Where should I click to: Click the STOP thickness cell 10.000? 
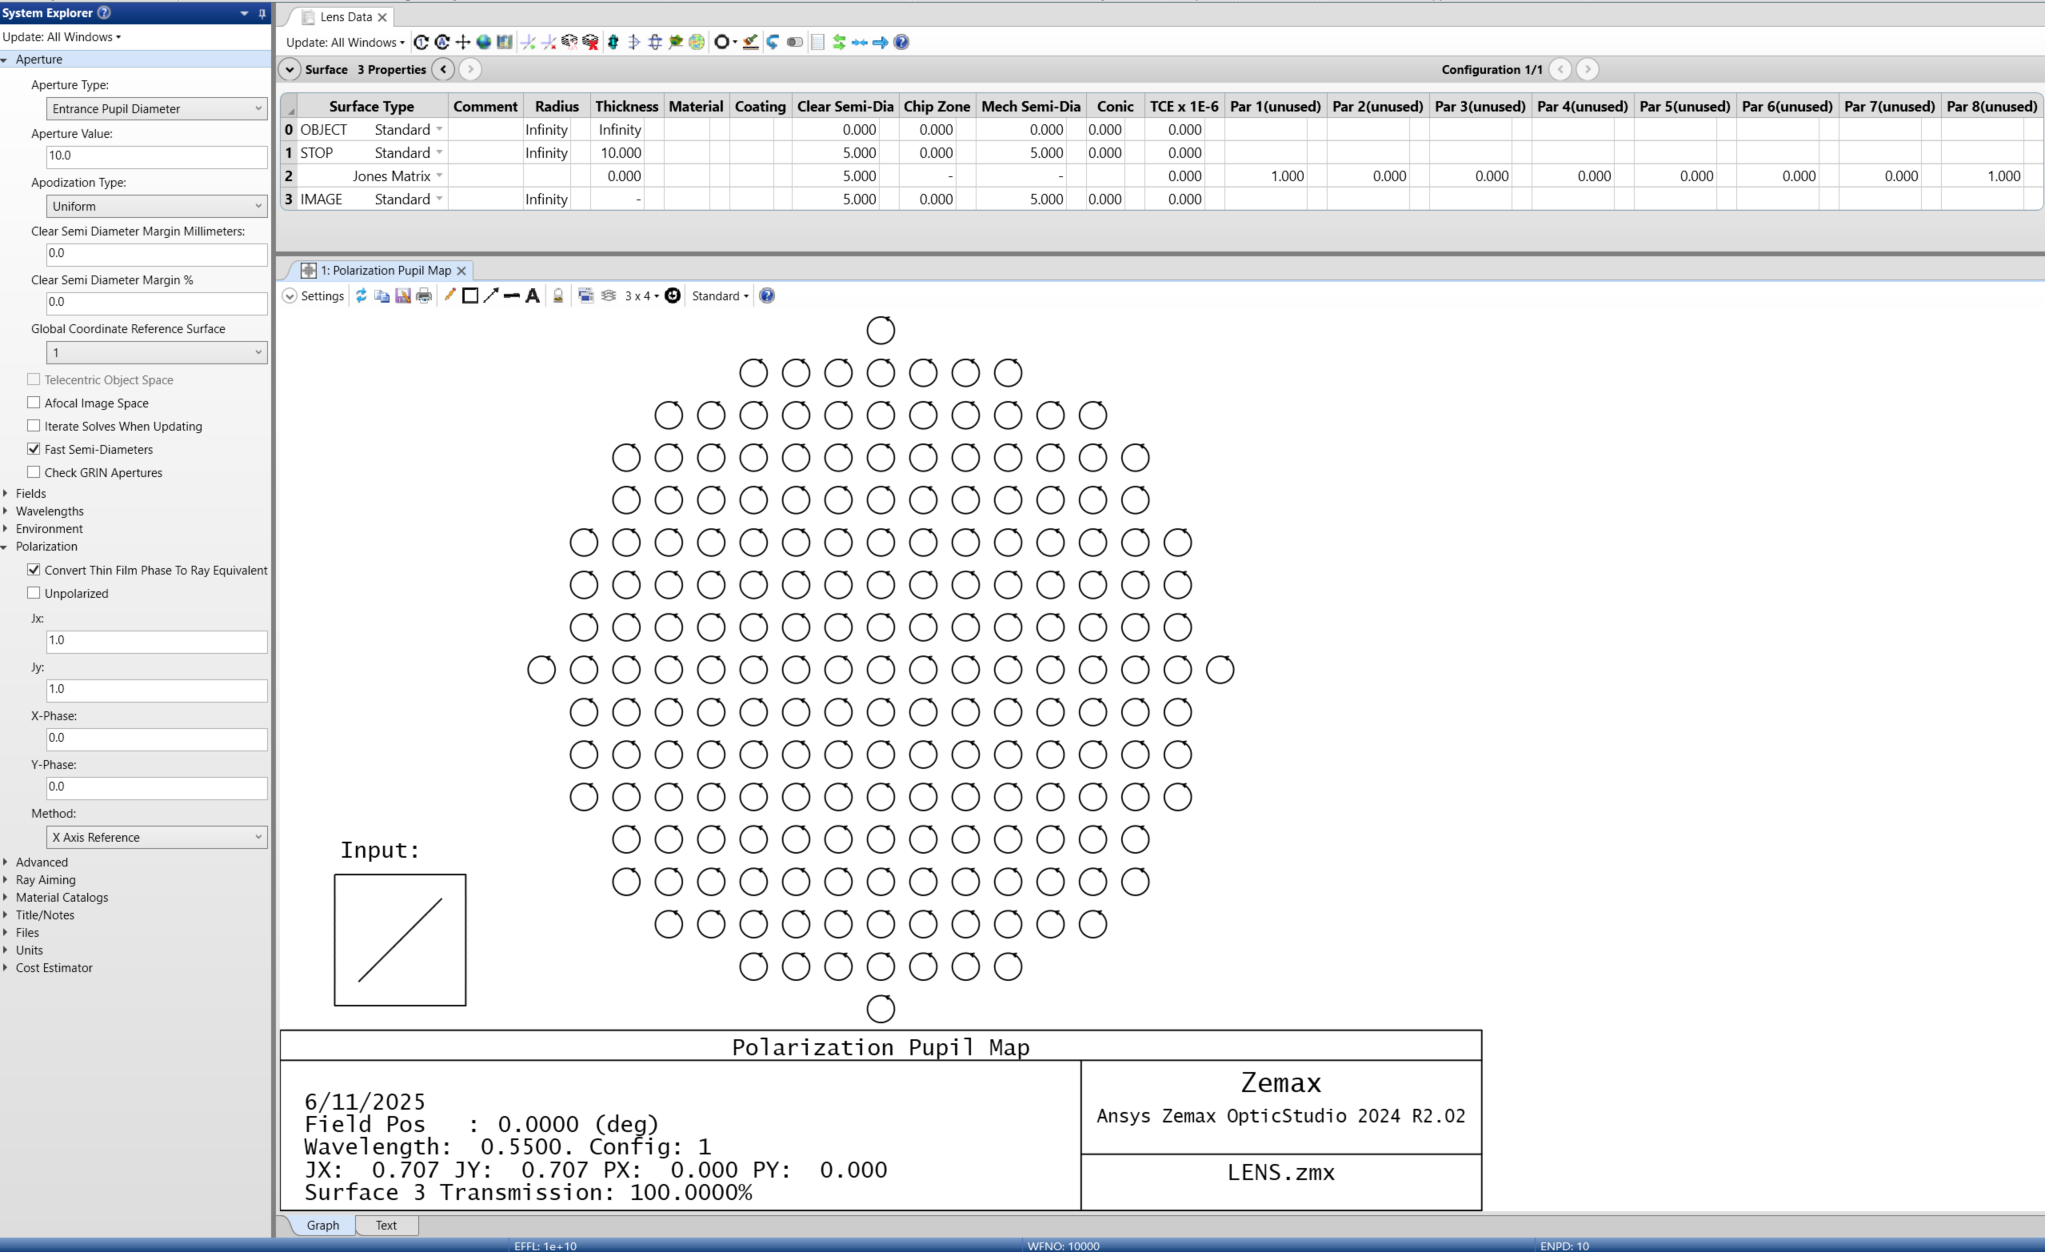pyautogui.click(x=625, y=153)
